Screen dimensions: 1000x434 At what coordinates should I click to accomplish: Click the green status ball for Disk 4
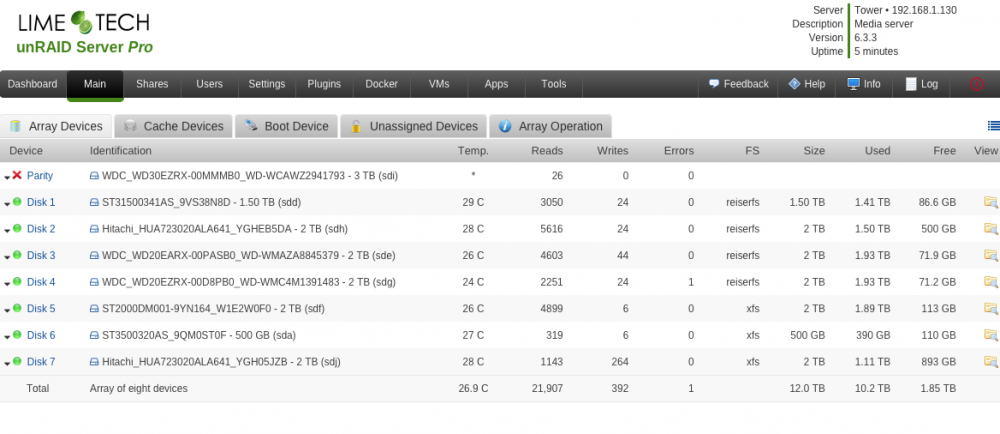[17, 281]
